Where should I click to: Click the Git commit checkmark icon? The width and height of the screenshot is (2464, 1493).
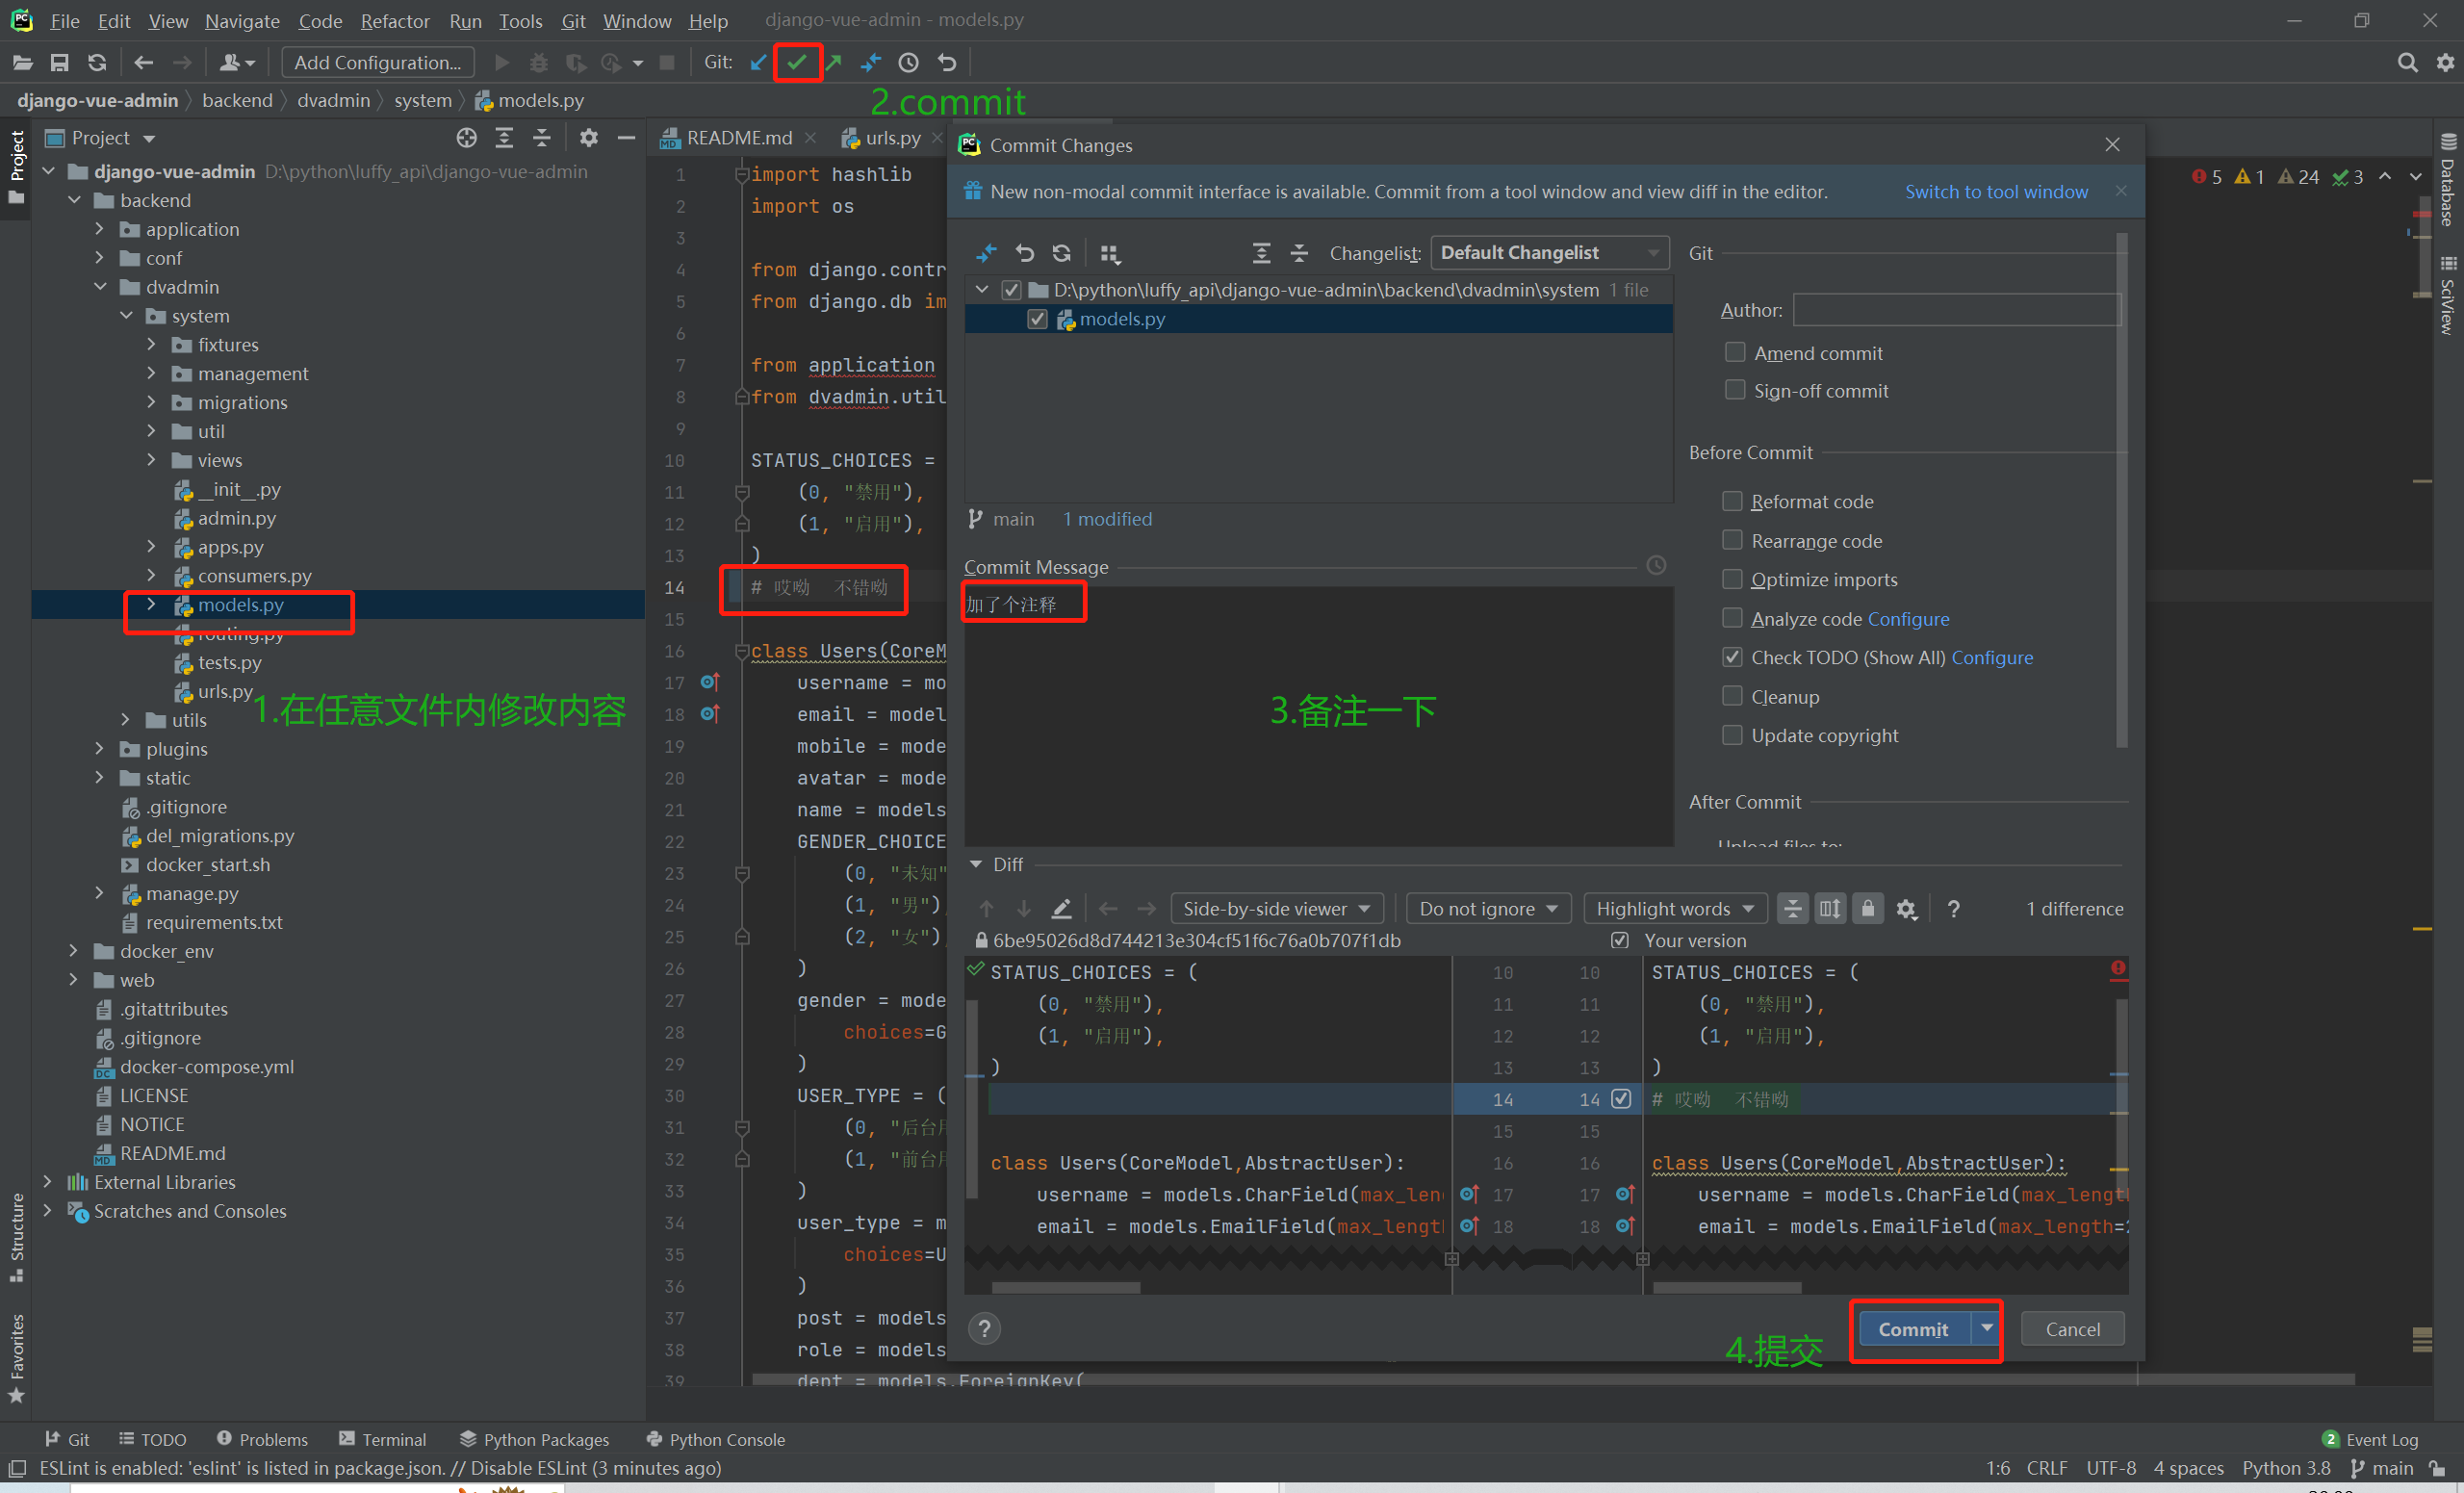[796, 63]
